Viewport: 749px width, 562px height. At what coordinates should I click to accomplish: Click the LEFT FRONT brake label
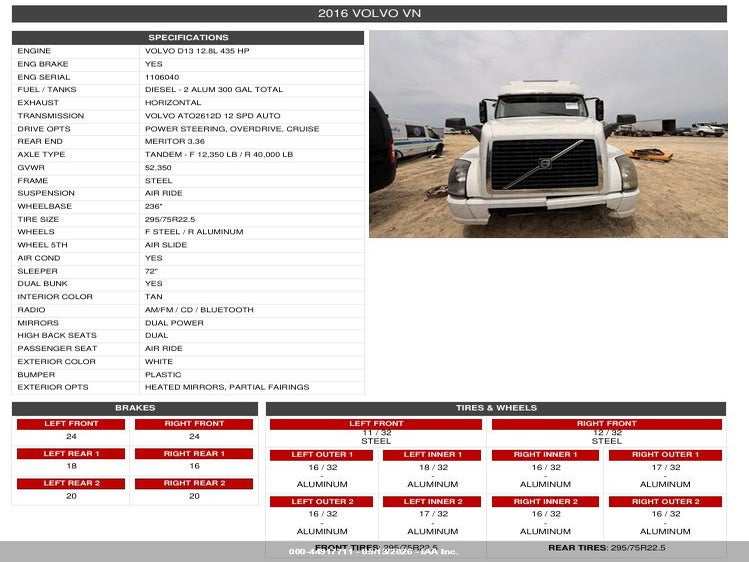click(71, 424)
